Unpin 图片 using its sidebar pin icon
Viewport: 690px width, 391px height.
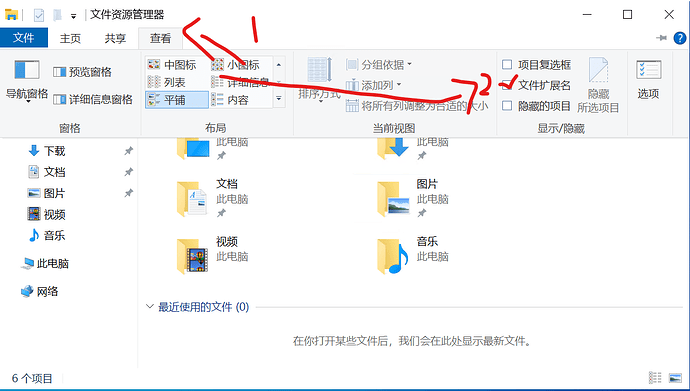point(128,193)
